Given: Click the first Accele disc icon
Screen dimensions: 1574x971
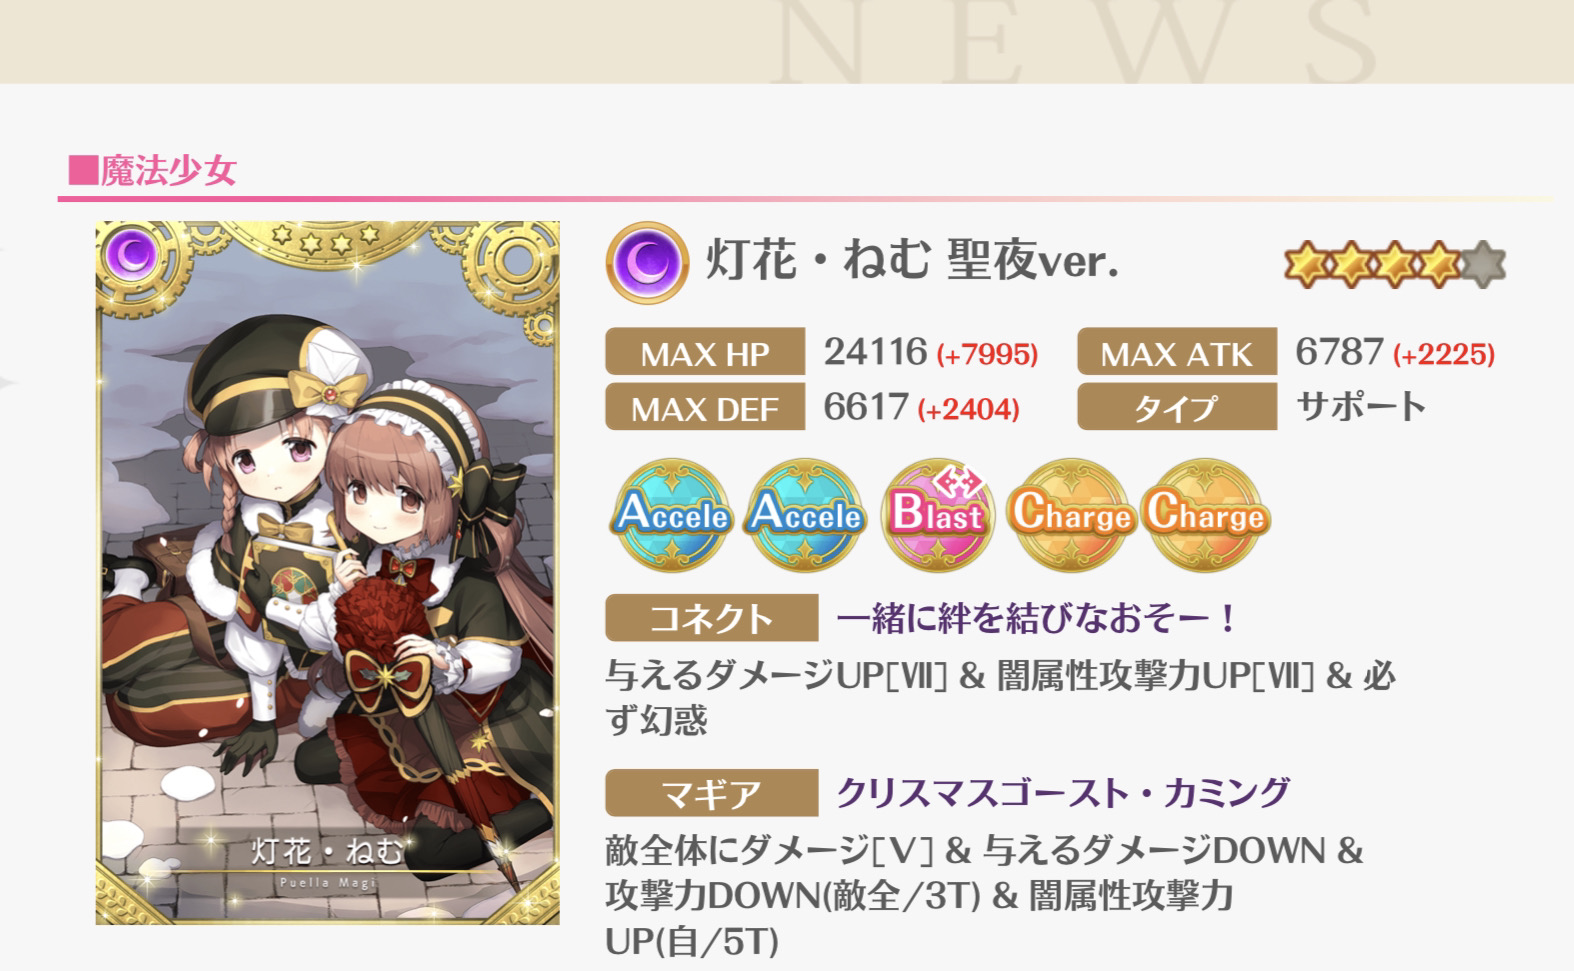Looking at the screenshot, I should [673, 515].
